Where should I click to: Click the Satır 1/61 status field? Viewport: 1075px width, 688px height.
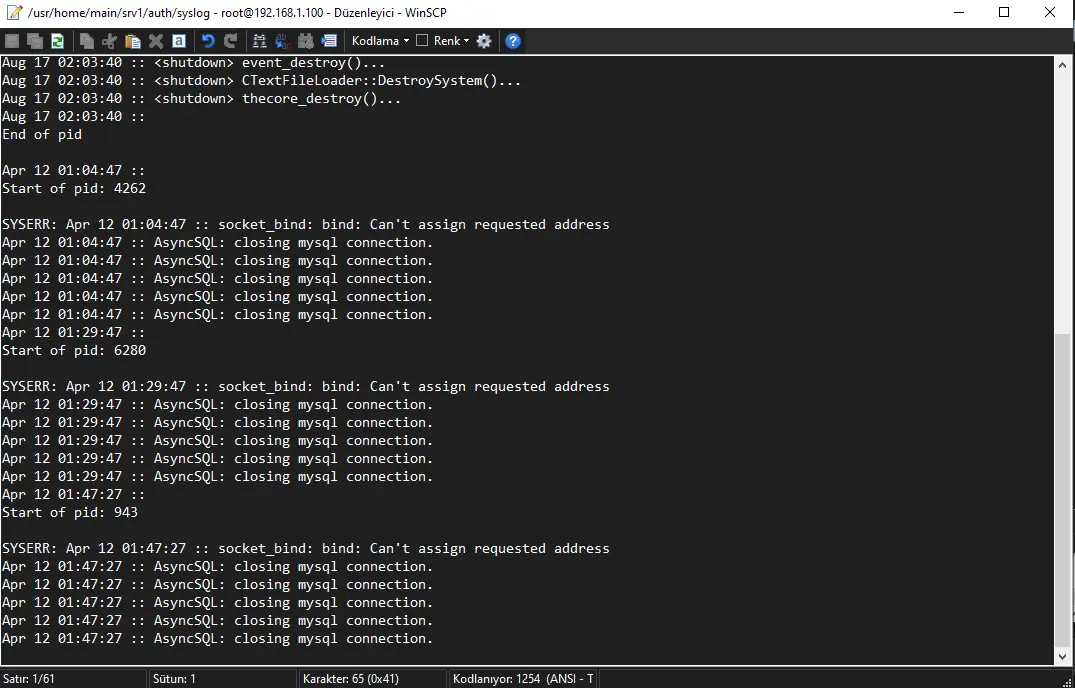(x=30, y=679)
